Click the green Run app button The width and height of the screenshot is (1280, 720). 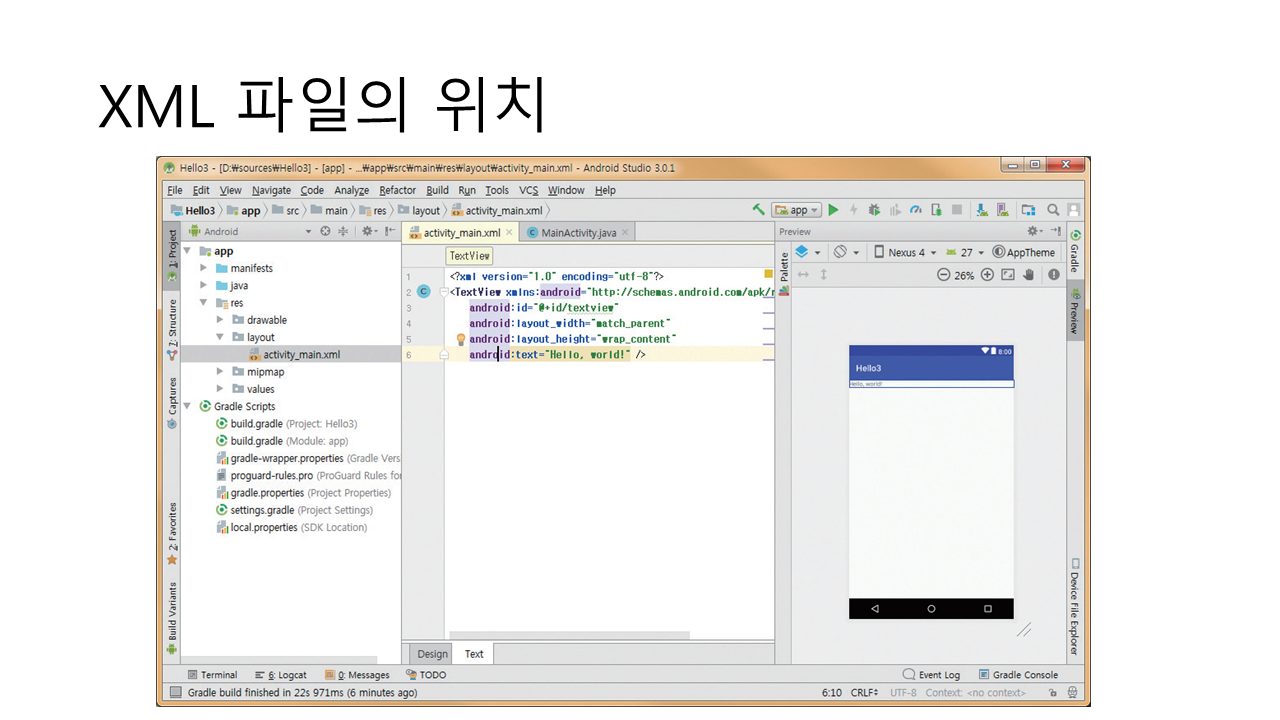click(x=833, y=210)
